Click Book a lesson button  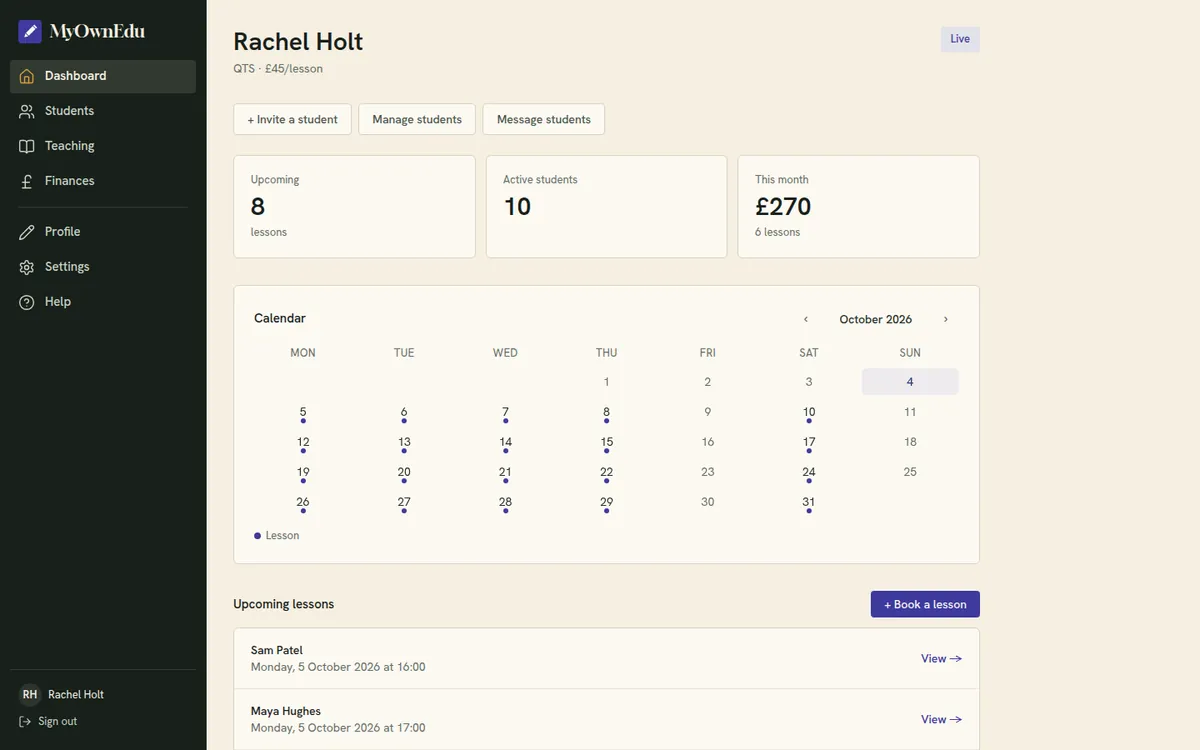[925, 604]
